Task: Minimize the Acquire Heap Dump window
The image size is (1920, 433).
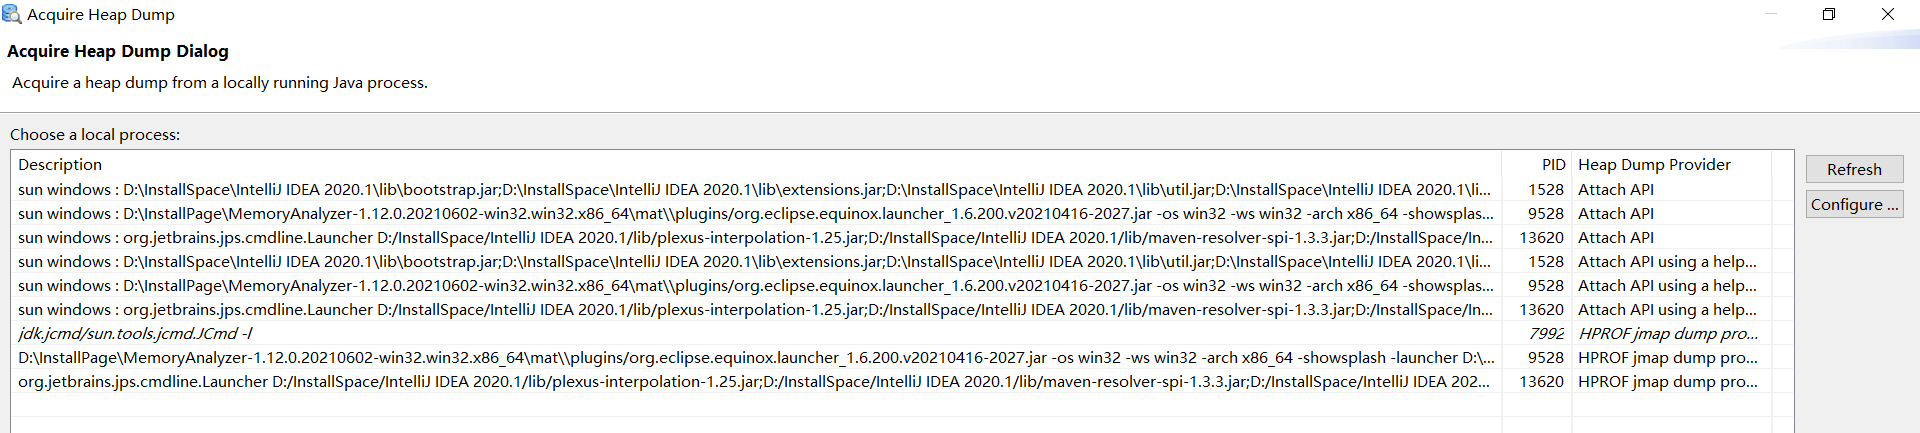Action: click(x=1771, y=14)
